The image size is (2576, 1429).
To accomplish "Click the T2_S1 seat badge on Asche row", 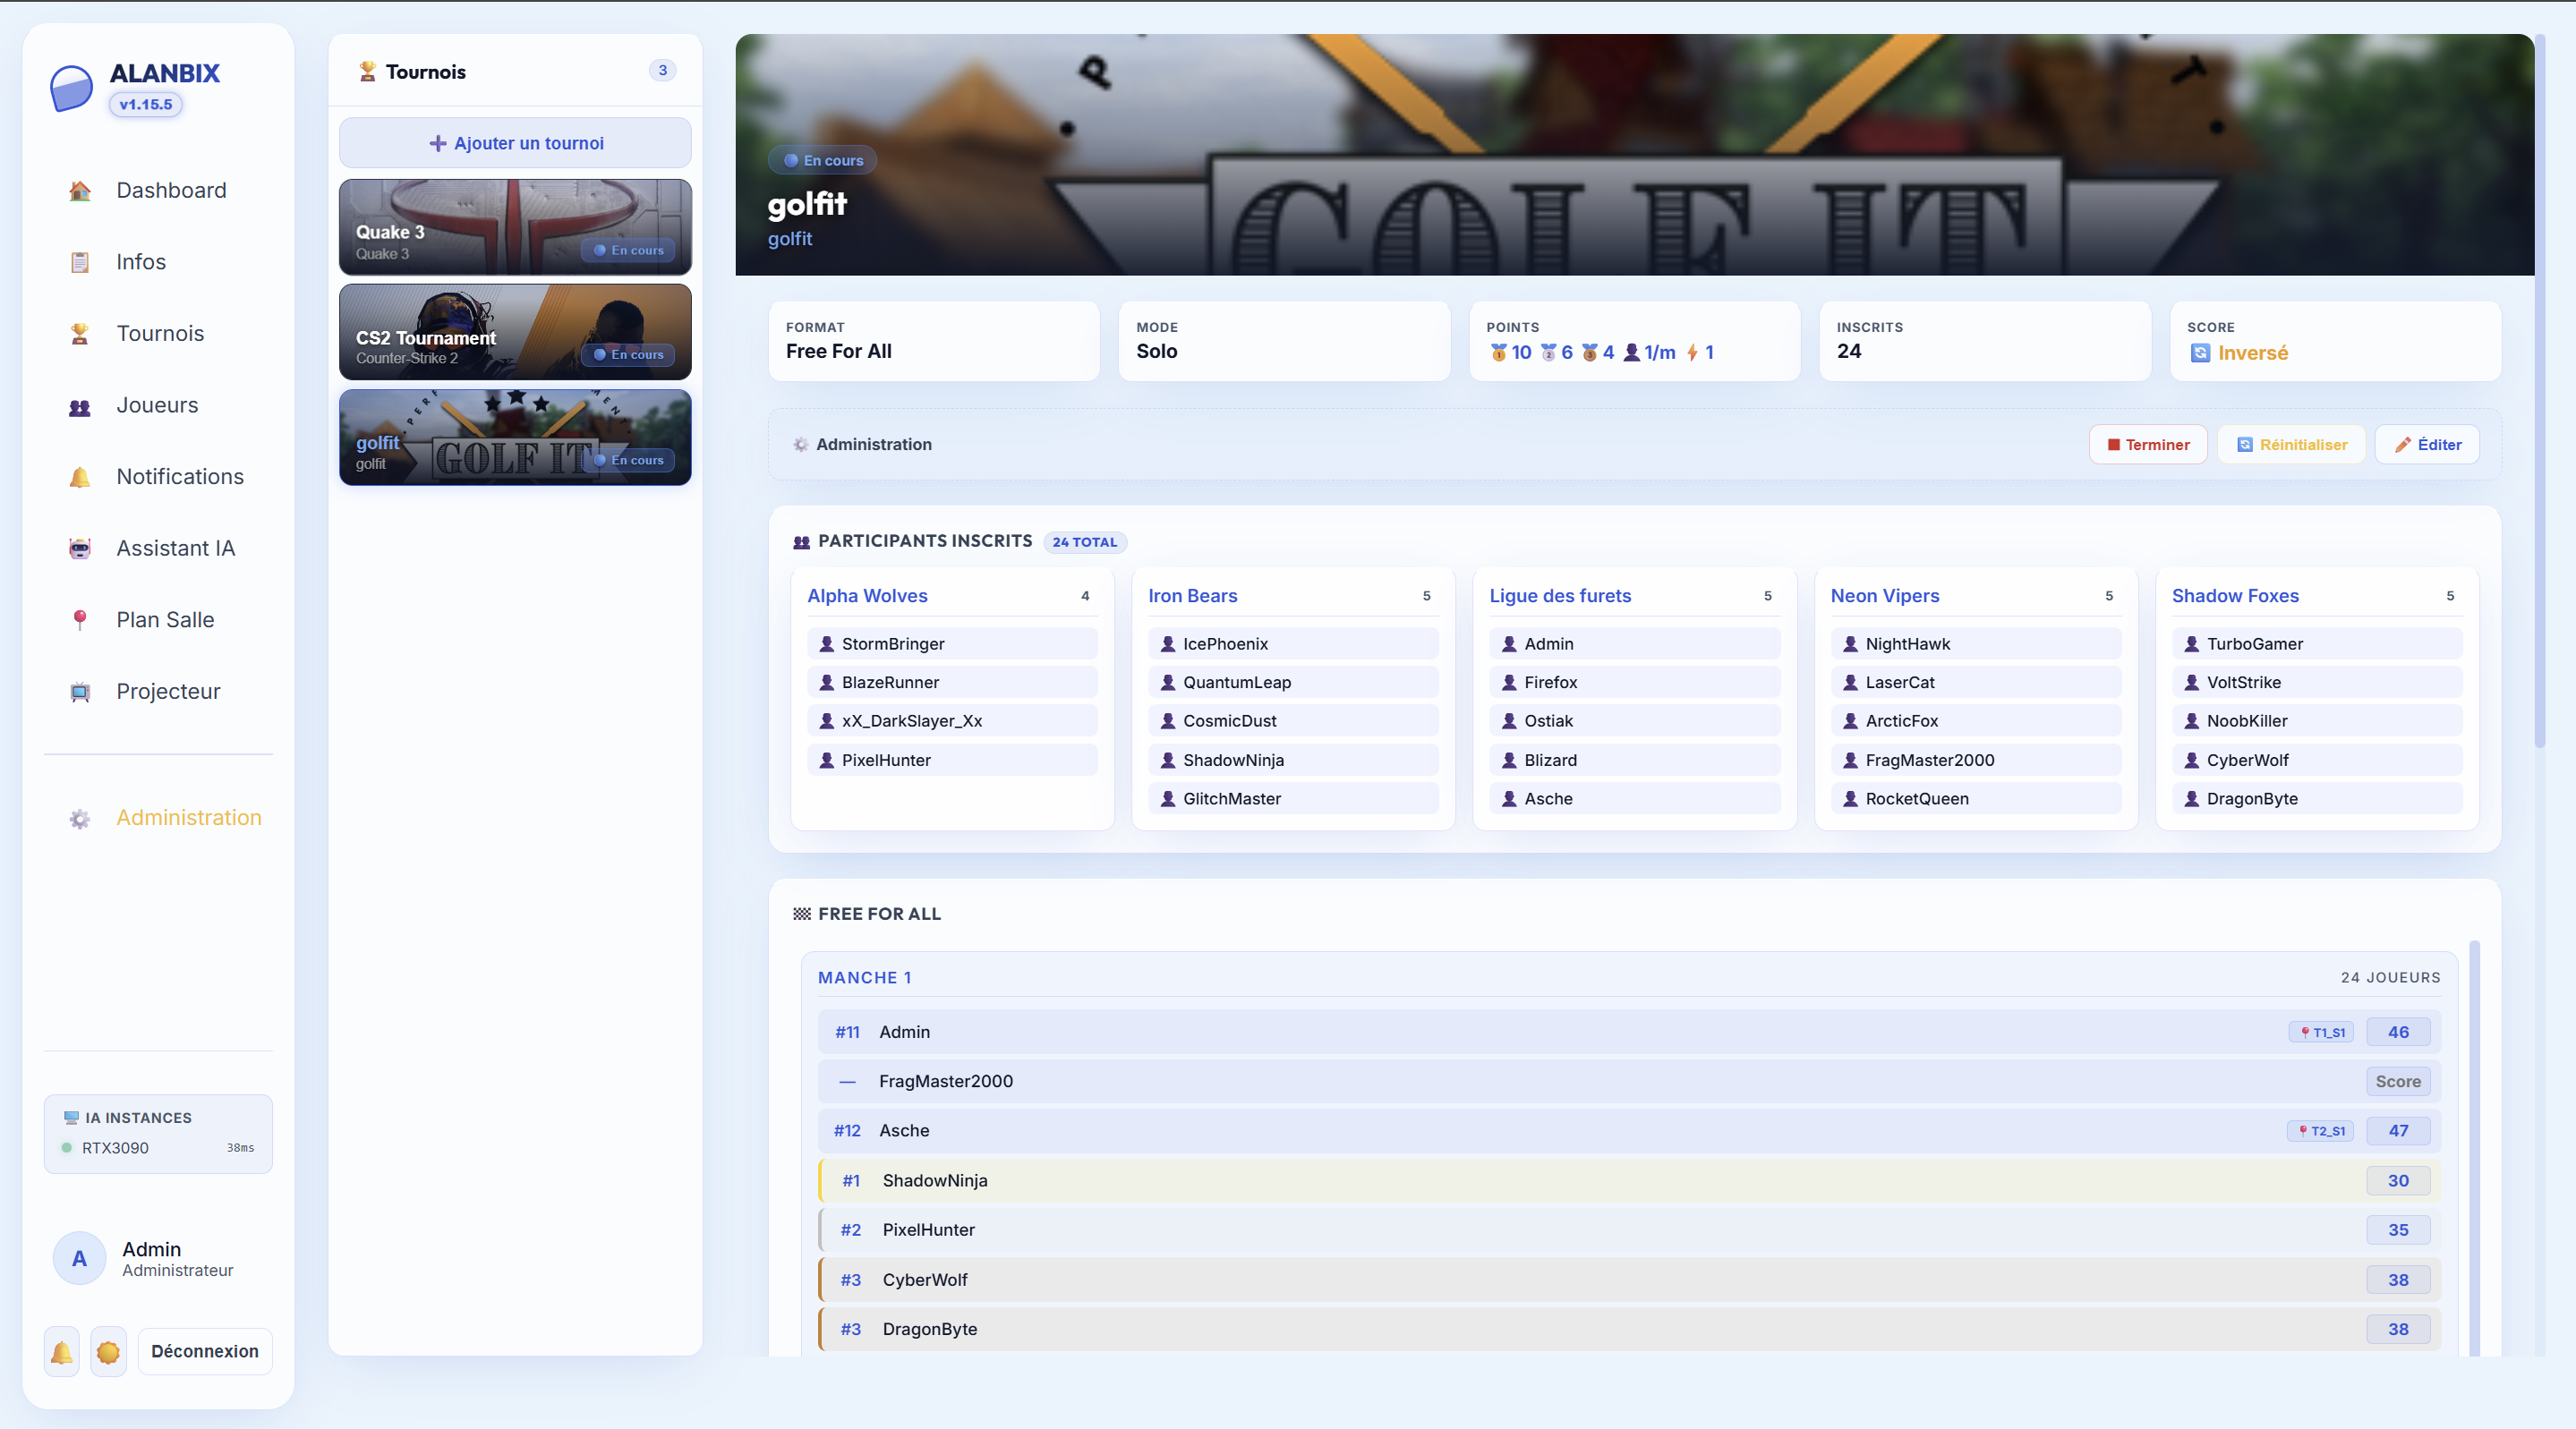I will [x=2320, y=1131].
